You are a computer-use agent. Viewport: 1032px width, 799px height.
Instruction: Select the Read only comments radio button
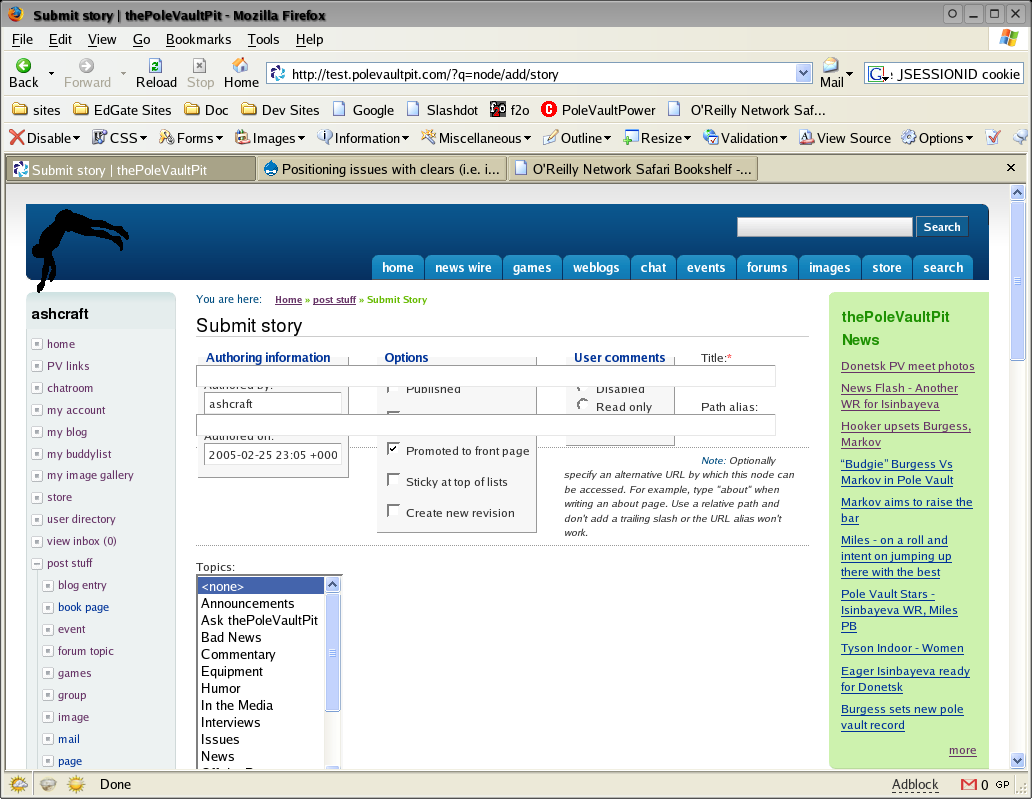[582, 405]
